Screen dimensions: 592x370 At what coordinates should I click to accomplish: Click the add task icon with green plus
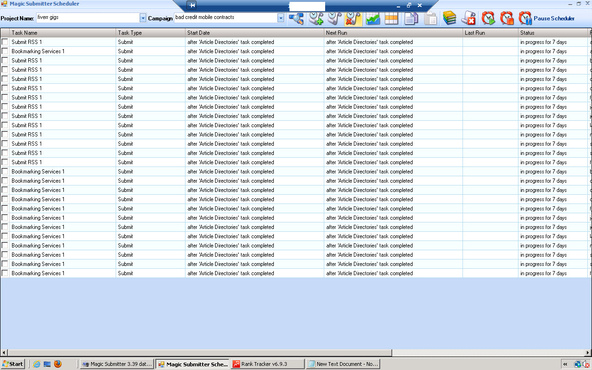316,18
